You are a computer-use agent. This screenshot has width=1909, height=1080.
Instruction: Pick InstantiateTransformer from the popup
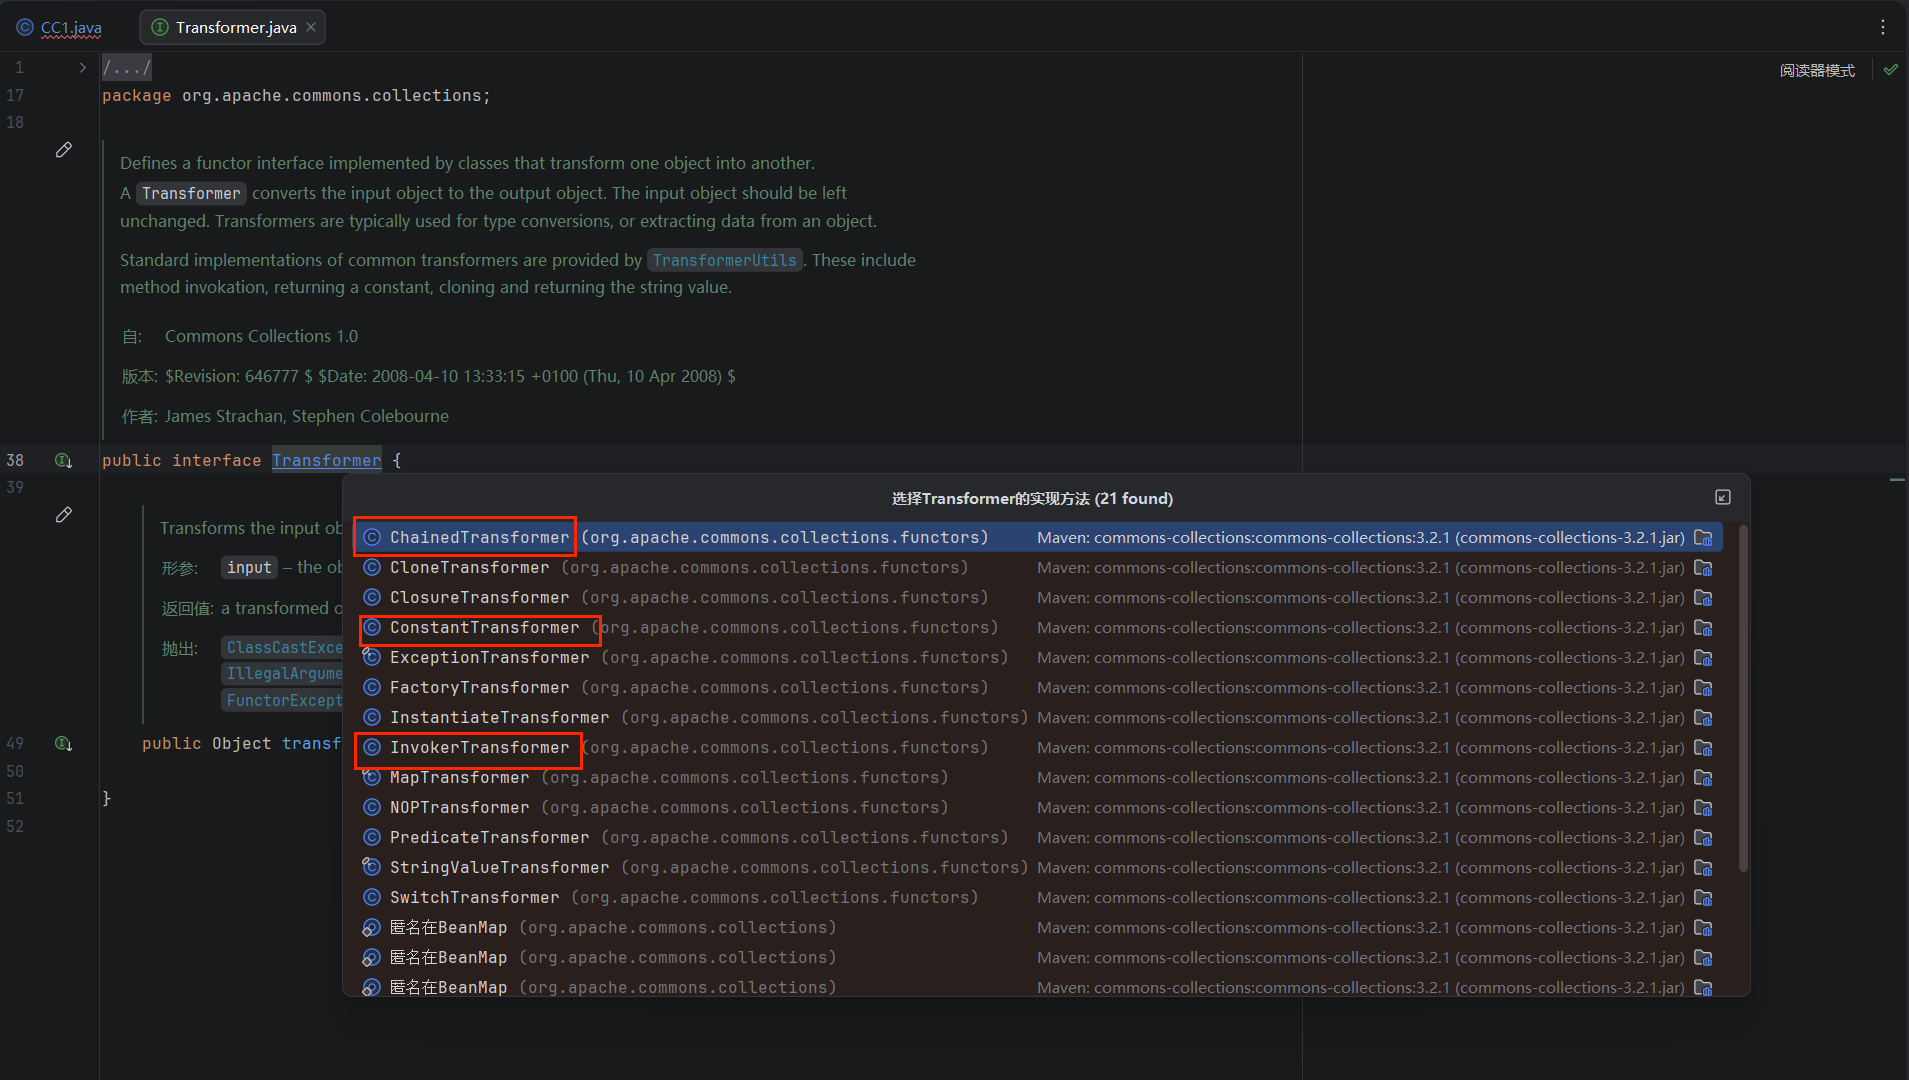tap(1036, 717)
